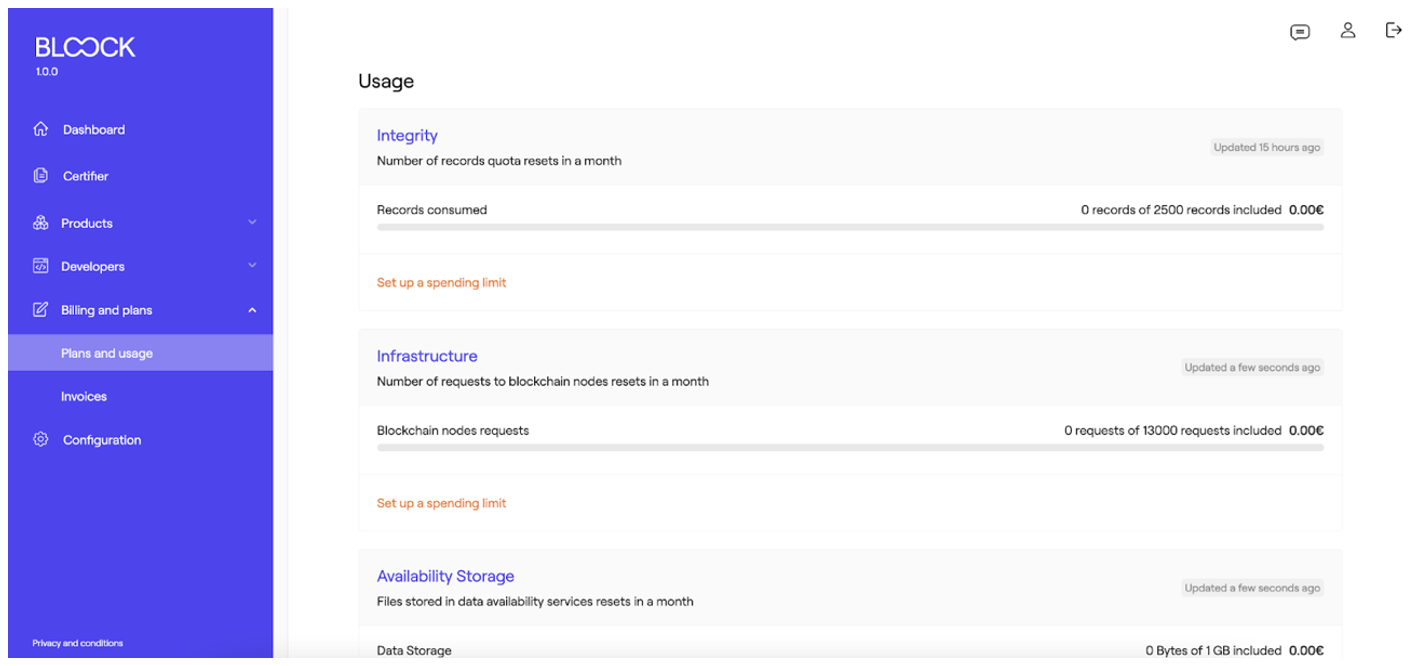The image size is (1428, 666).
Task: Click the Records consumed progress bar
Action: tap(850, 227)
